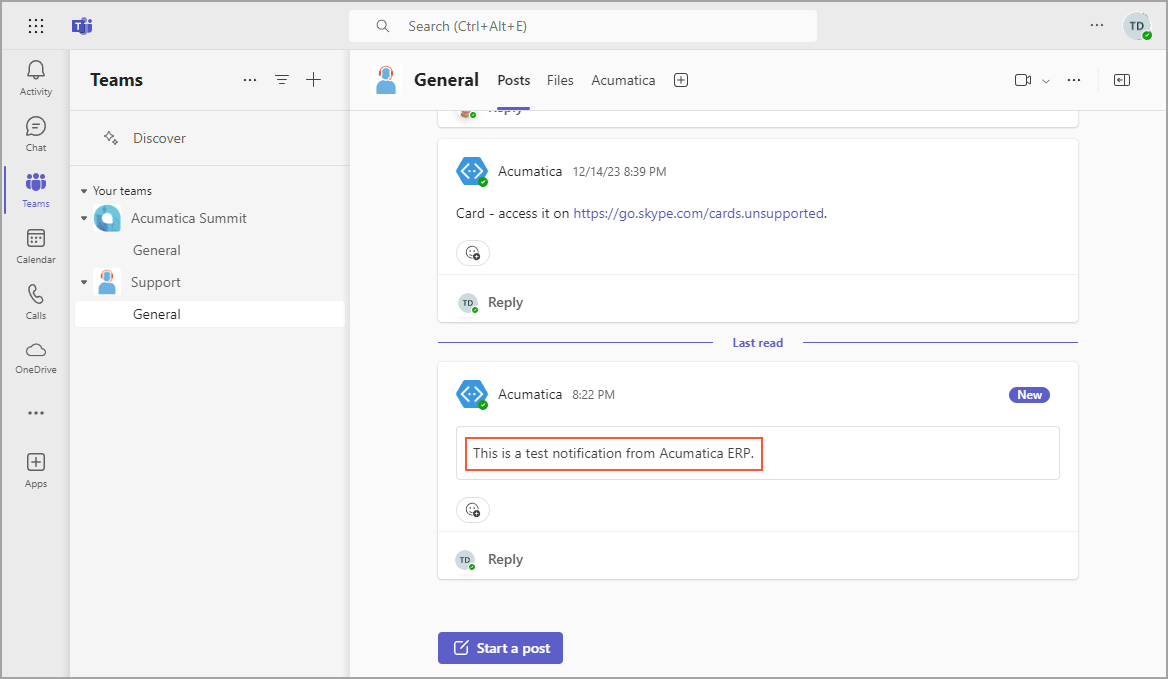Open the Acumatica channel tab

tap(623, 80)
